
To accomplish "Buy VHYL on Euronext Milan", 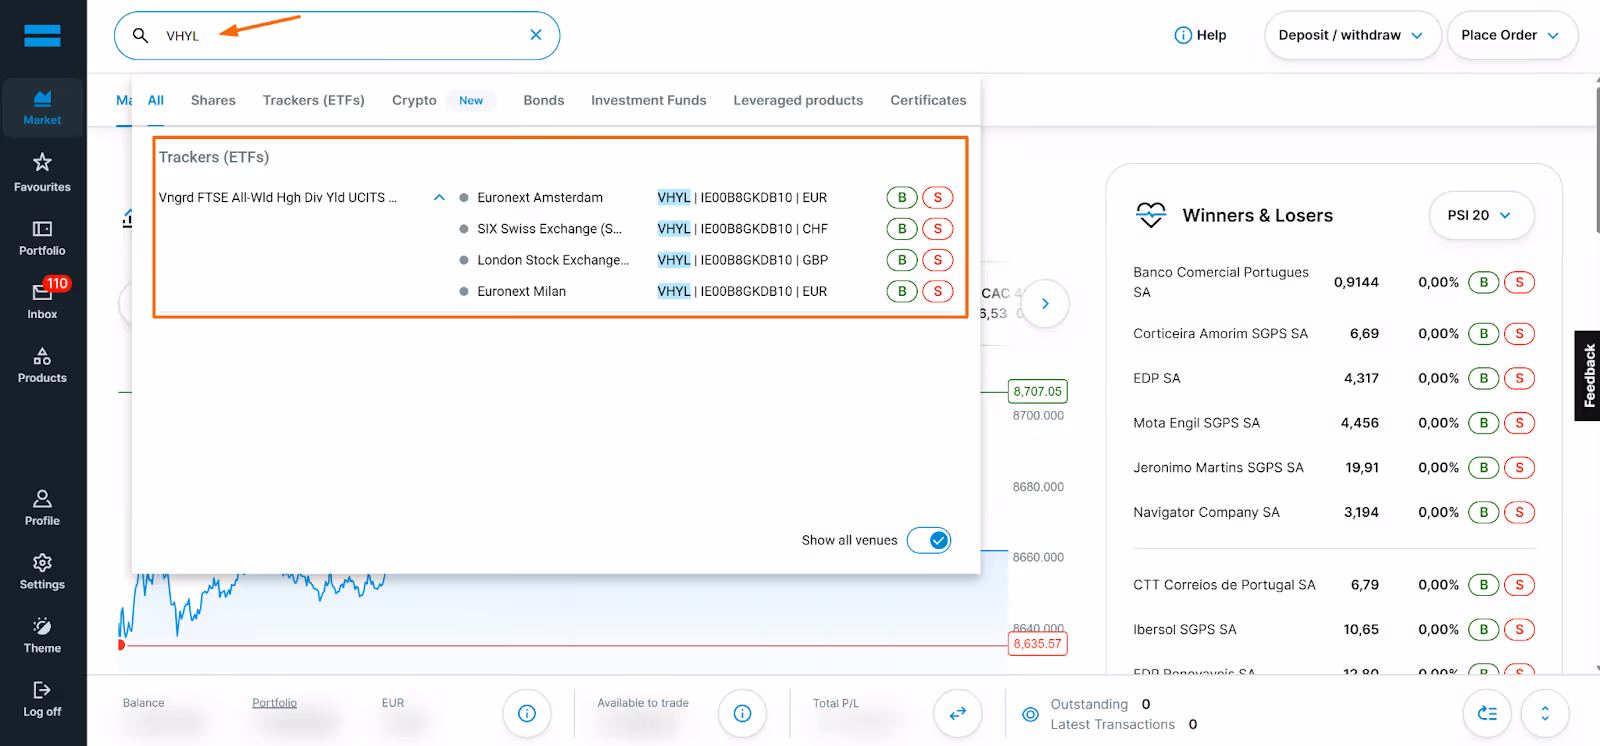I will pos(902,291).
